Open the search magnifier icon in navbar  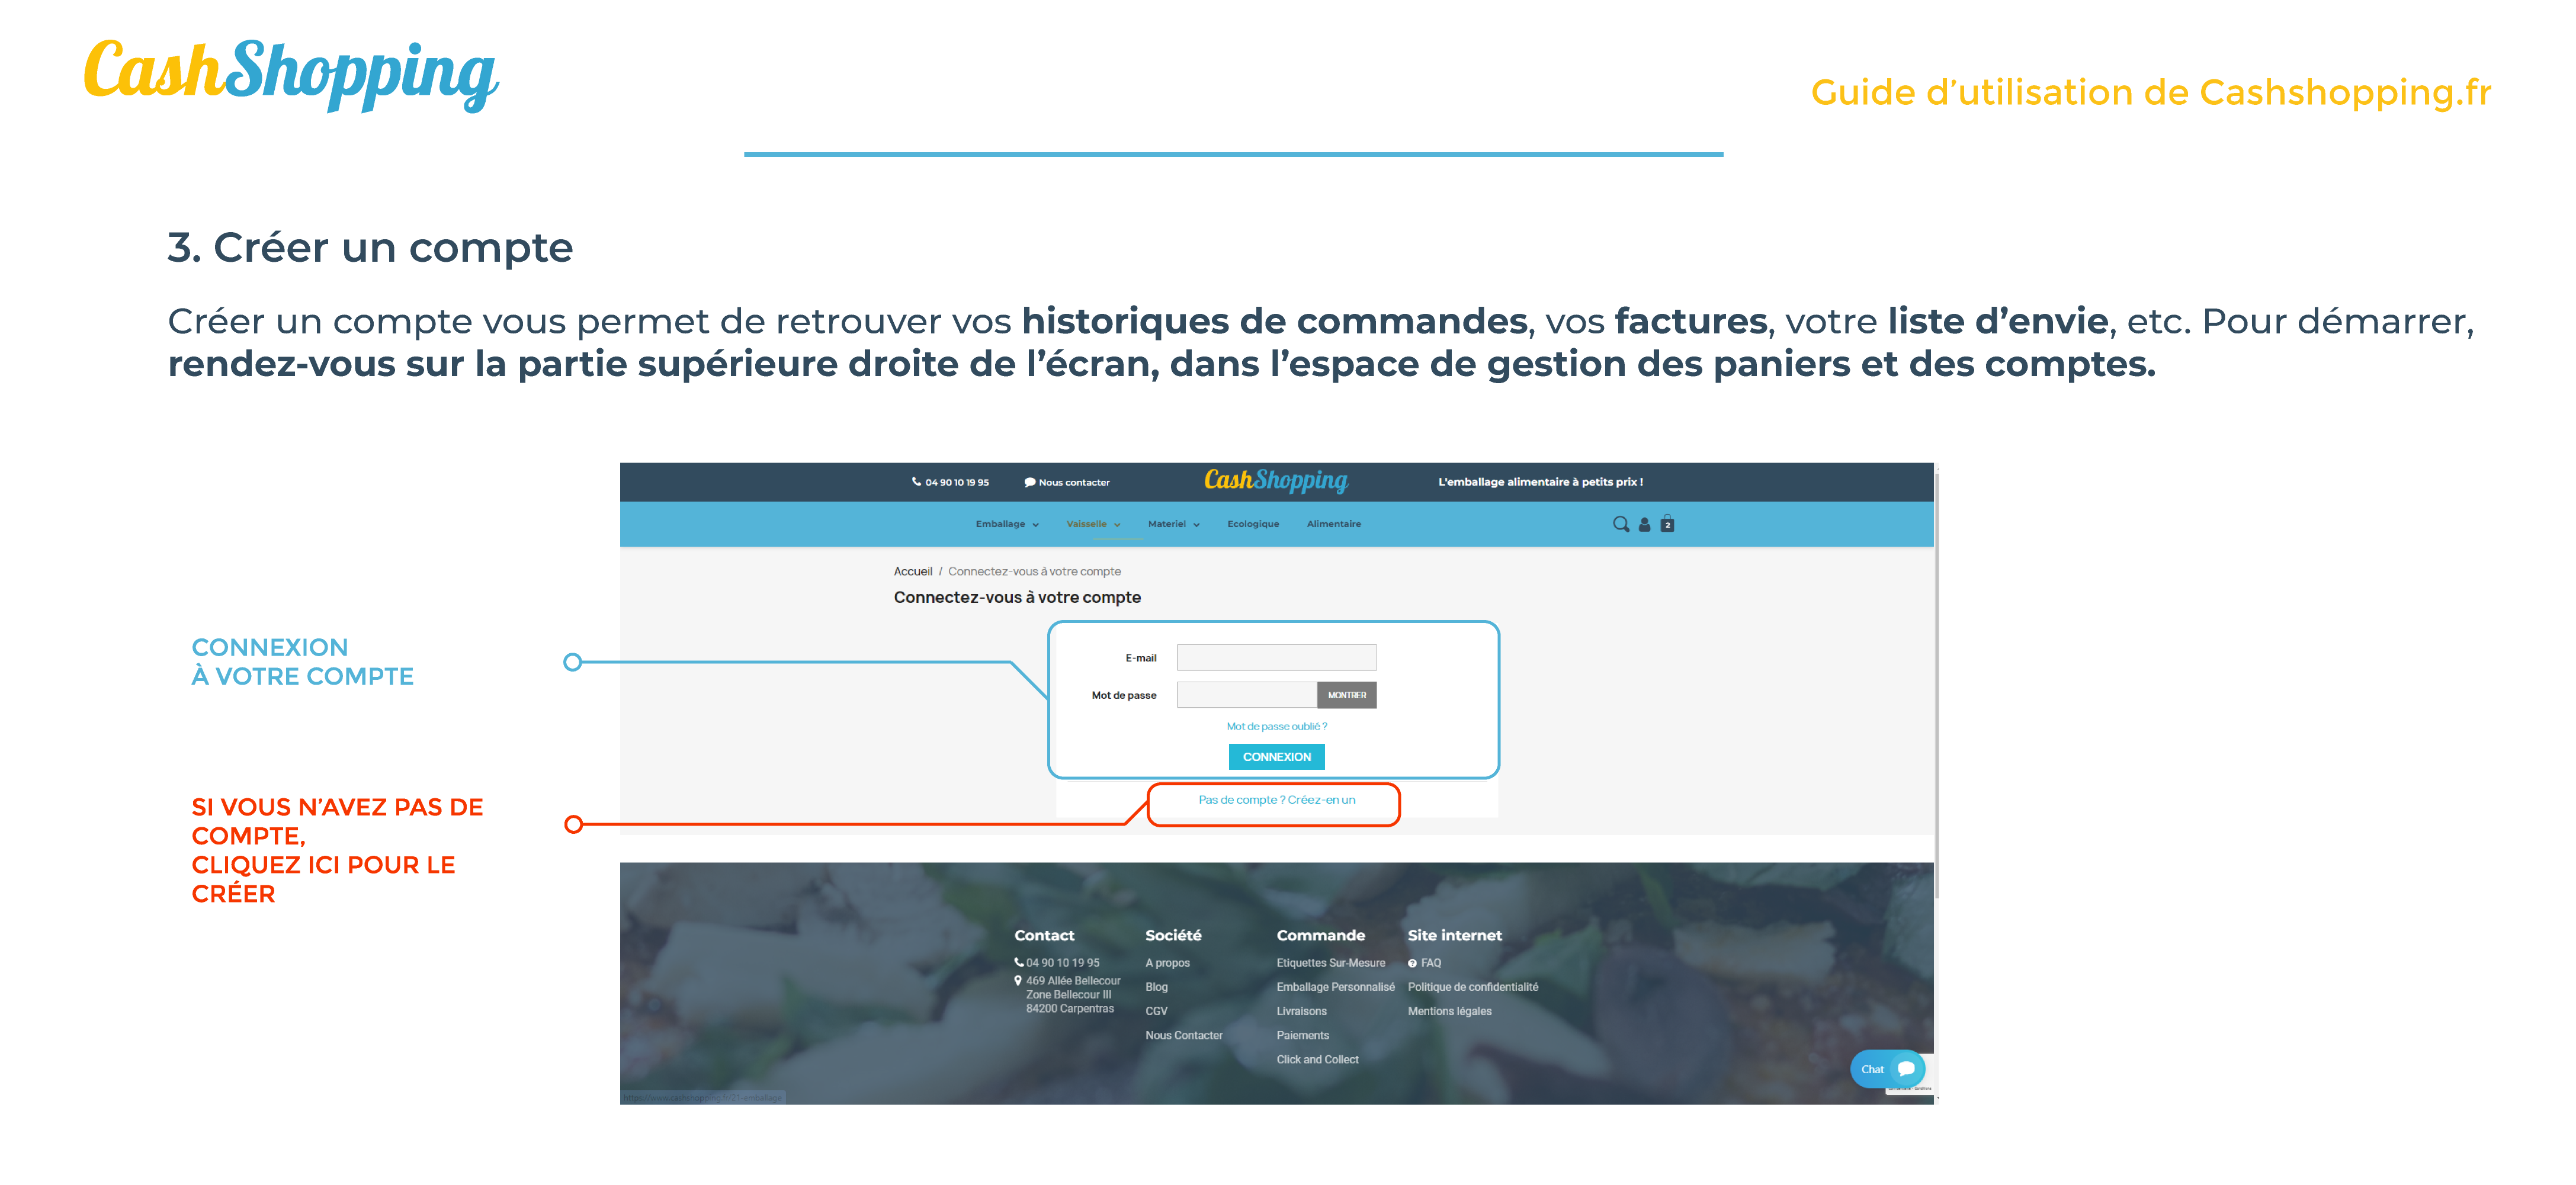pyautogui.click(x=1620, y=524)
